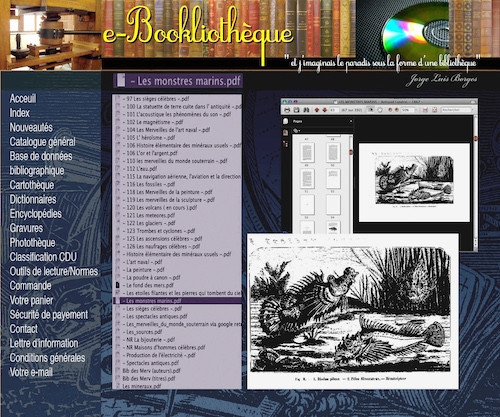Screen dimensions: 500x417
Task: Open the Dictionnaires section
Action: [x=33, y=199]
